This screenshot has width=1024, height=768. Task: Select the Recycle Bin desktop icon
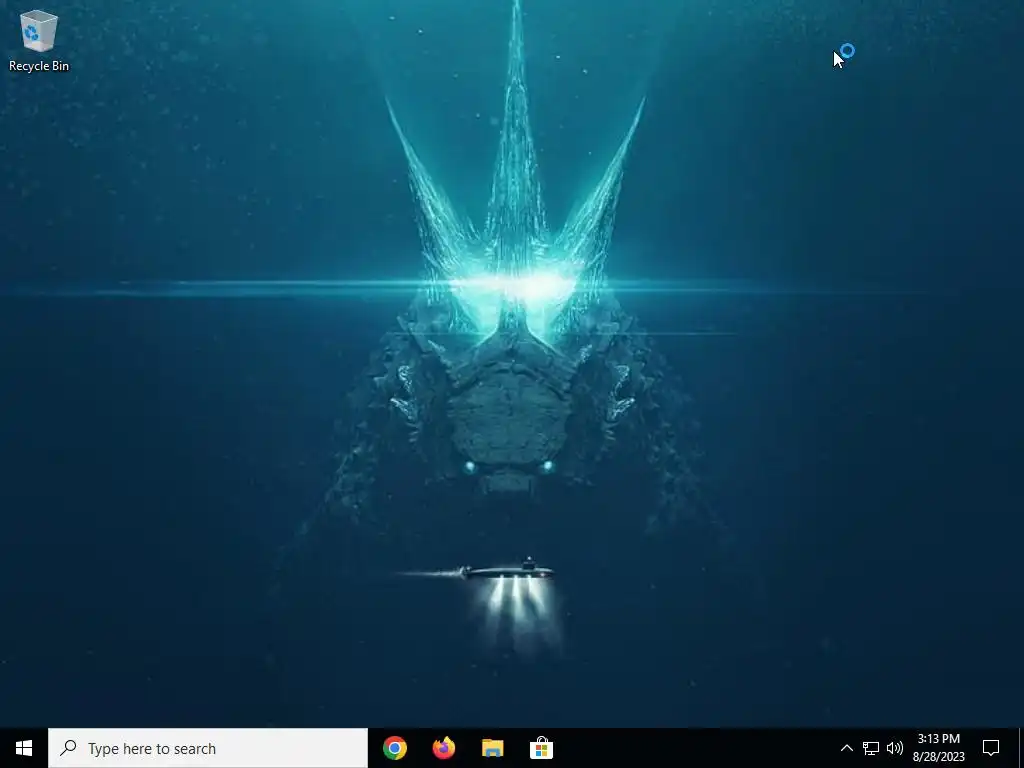(39, 40)
